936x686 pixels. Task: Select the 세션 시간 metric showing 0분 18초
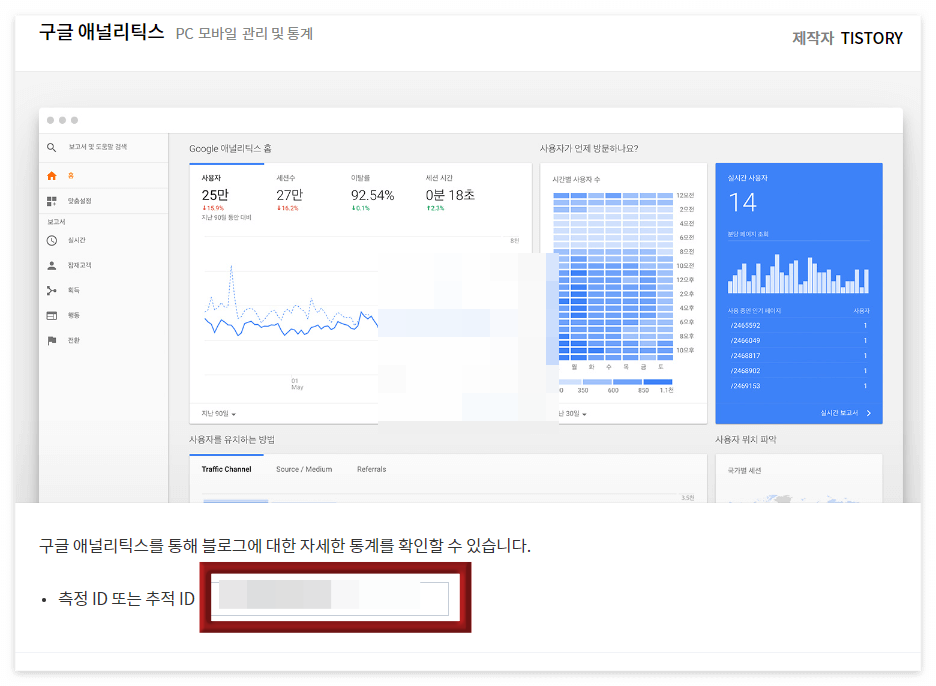450,193
